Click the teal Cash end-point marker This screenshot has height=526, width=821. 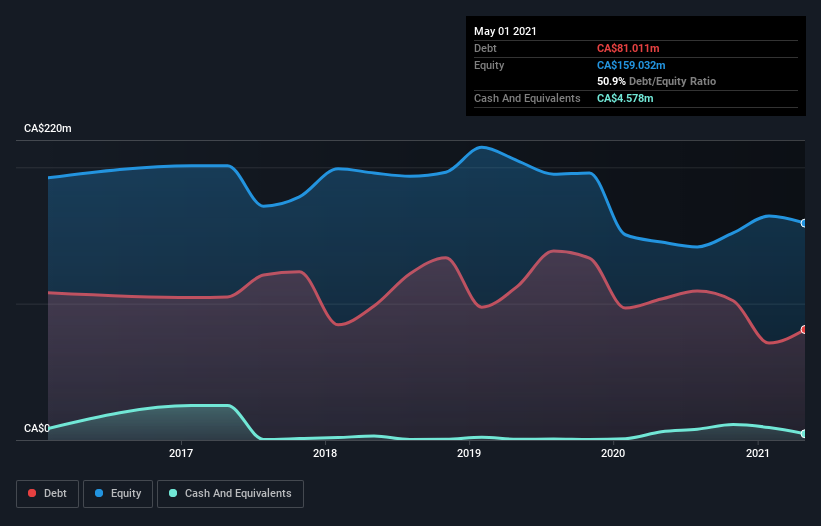[x=804, y=434]
